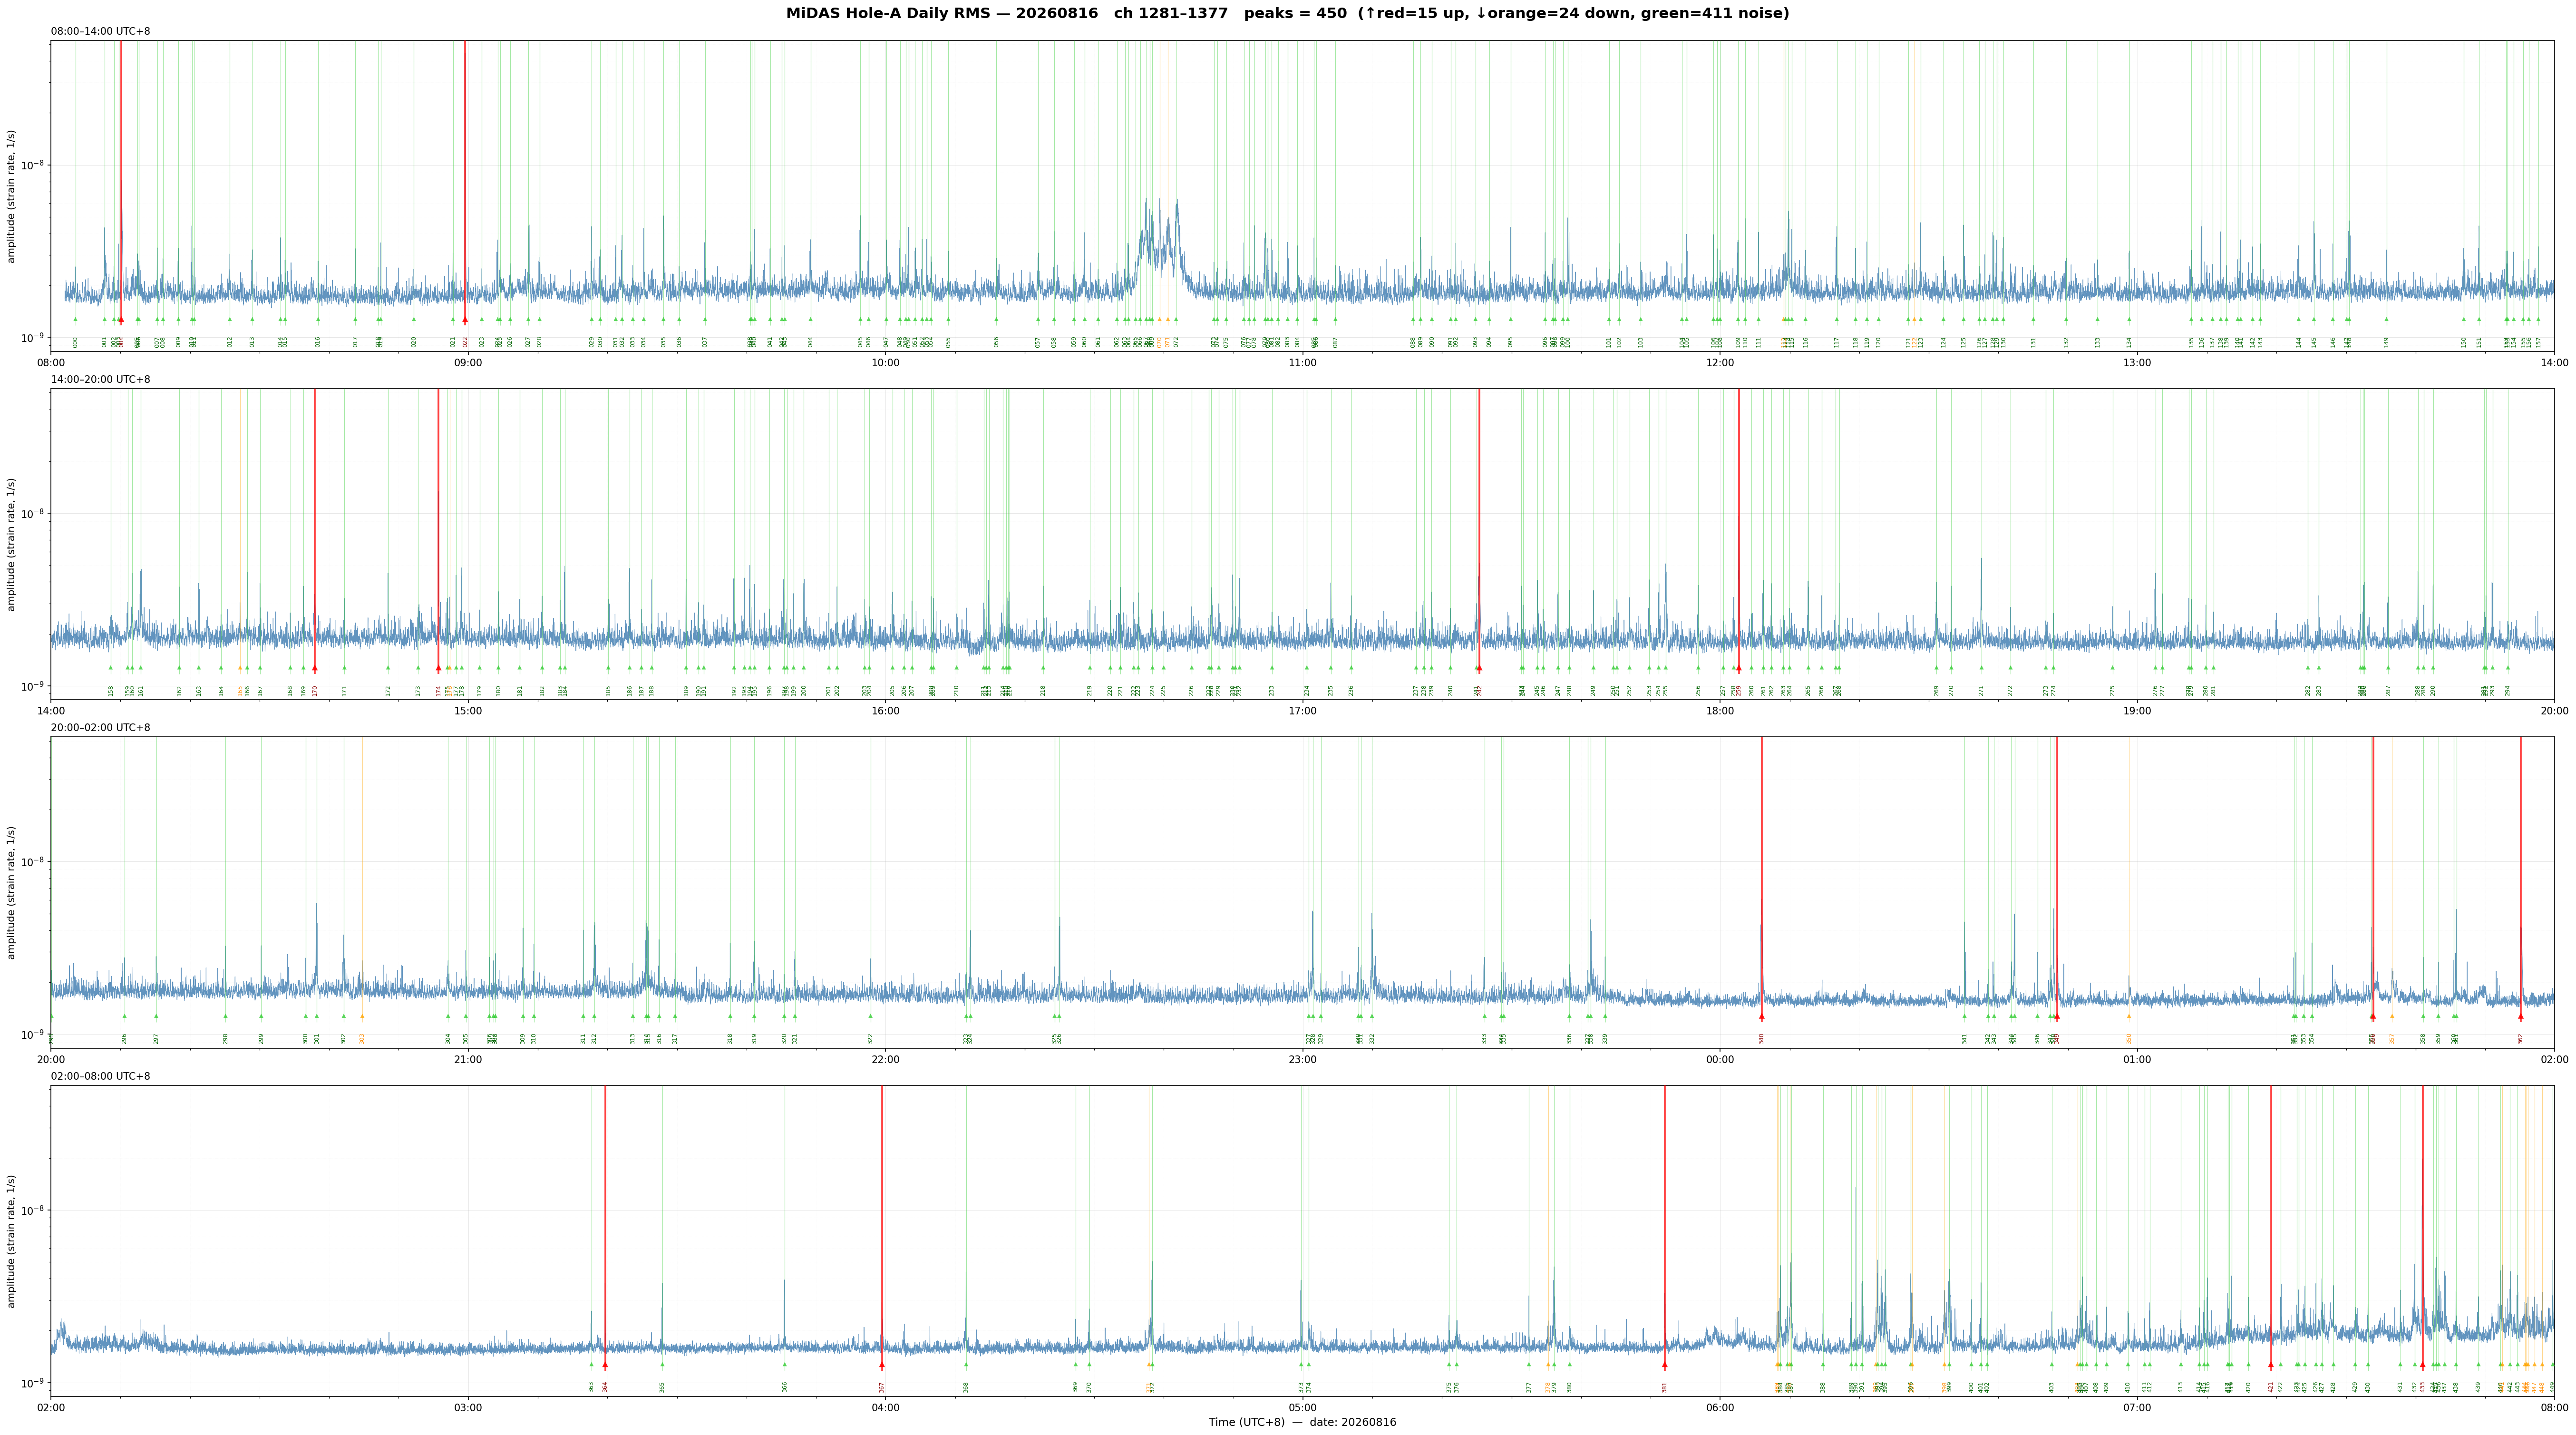This screenshot has height=1435, width=2576.
Task: Click the "12:00" time tick label
Action: pyautogui.click(x=1720, y=363)
